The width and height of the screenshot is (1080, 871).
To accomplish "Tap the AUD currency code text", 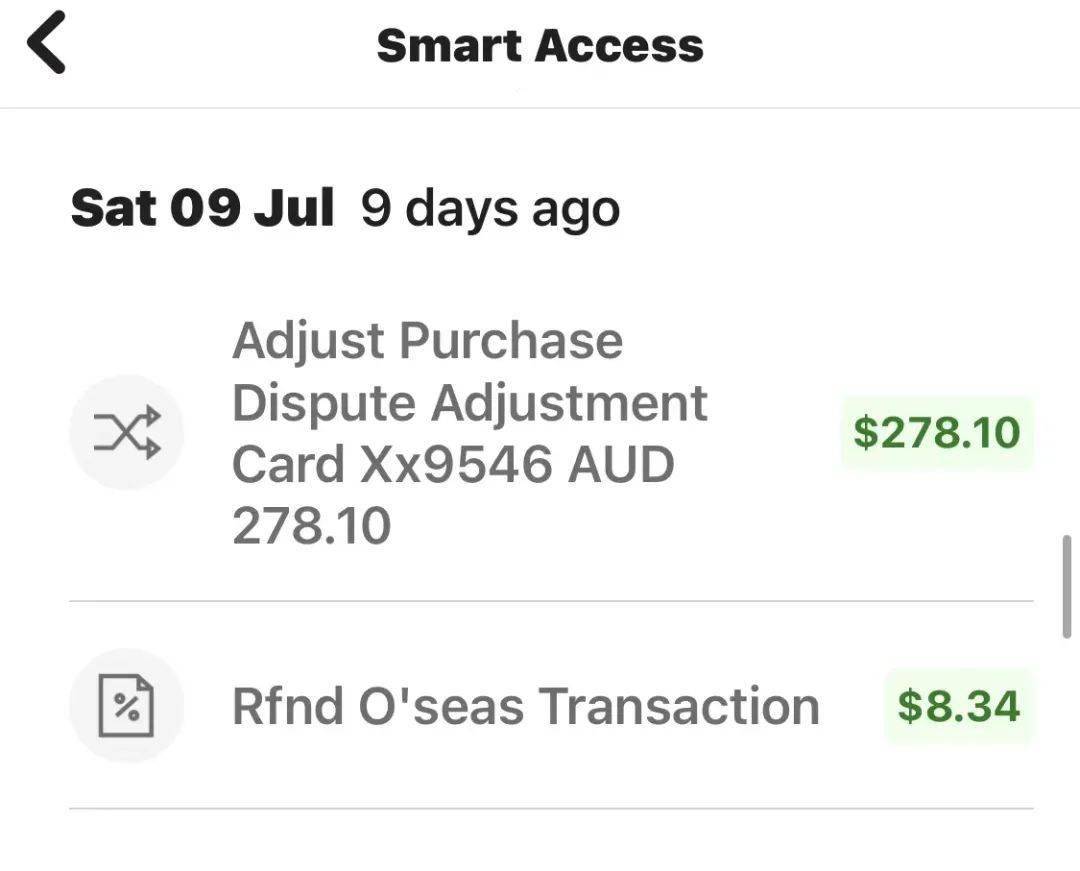I will pos(621,464).
